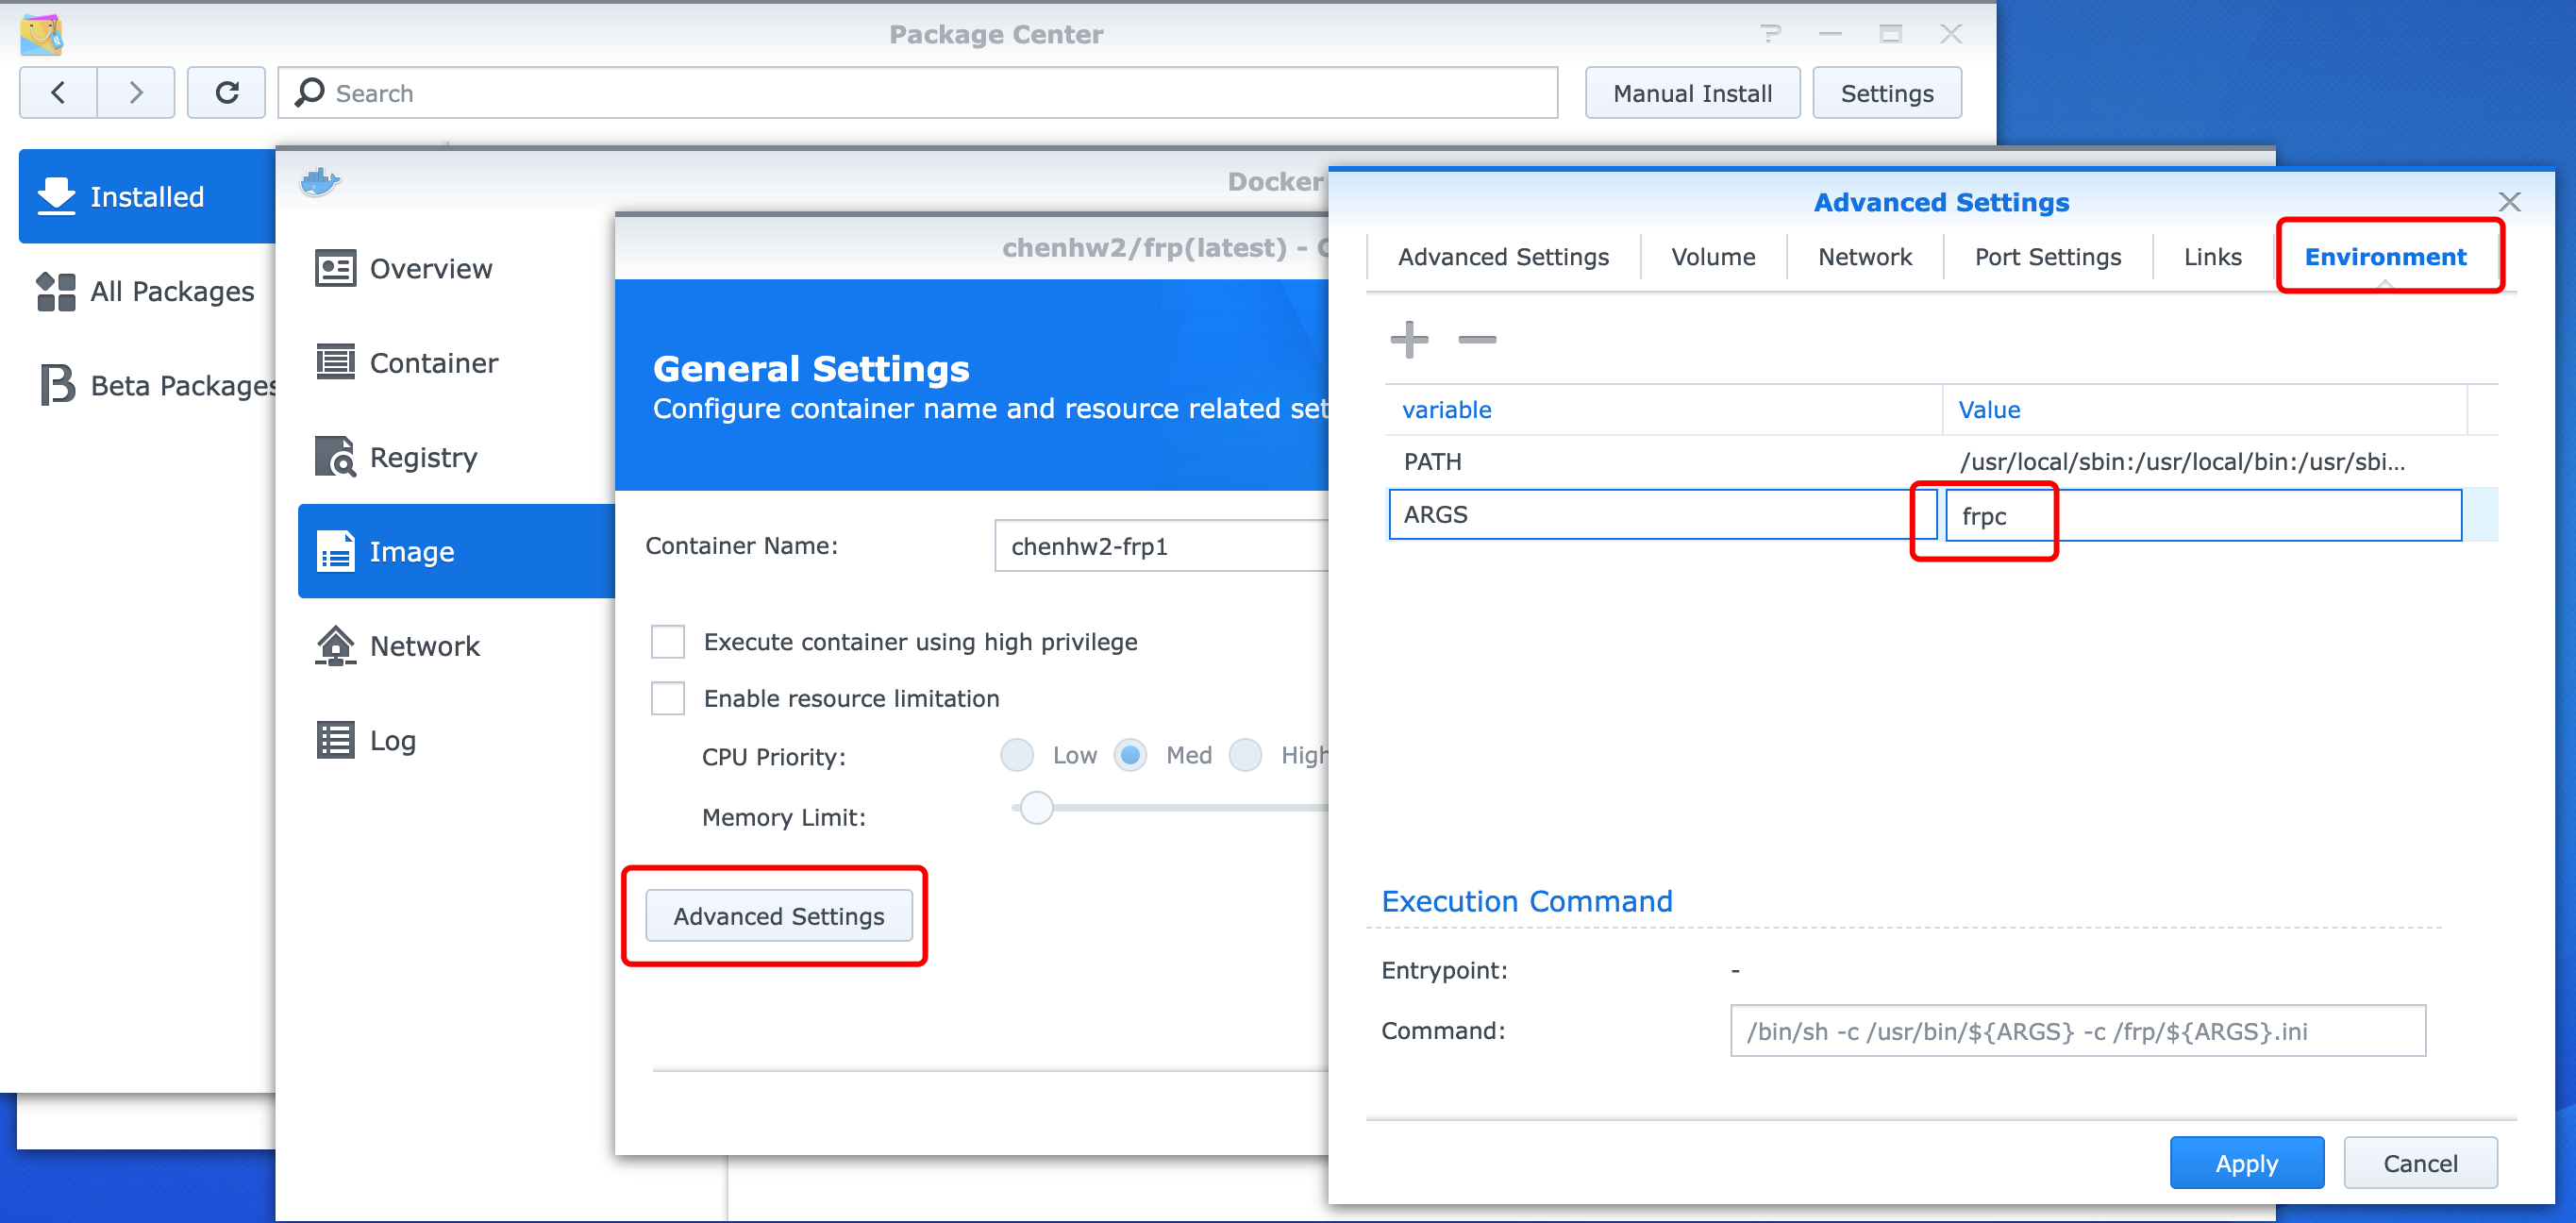
Task: Click the plus icon to add variable
Action: [1409, 339]
